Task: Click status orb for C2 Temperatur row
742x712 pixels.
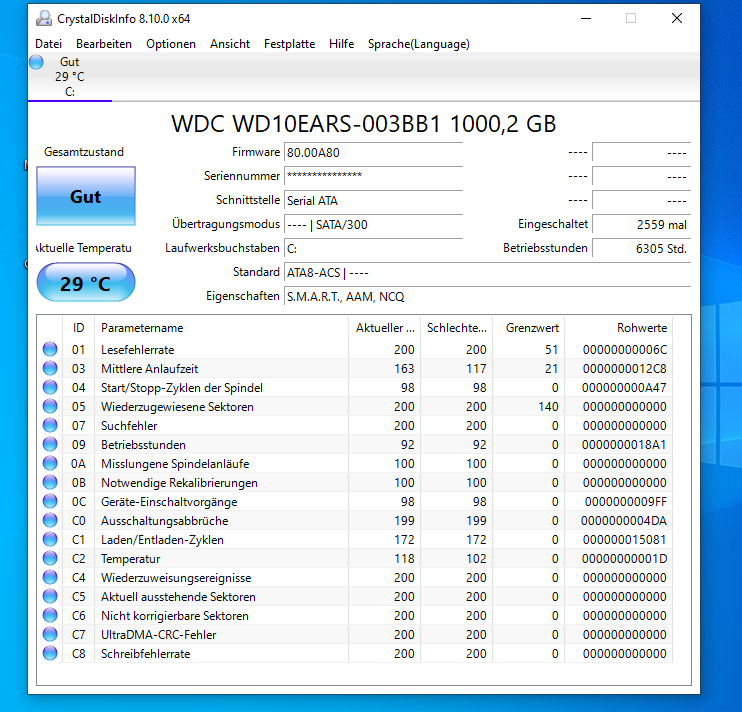Action: pyautogui.click(x=50, y=558)
